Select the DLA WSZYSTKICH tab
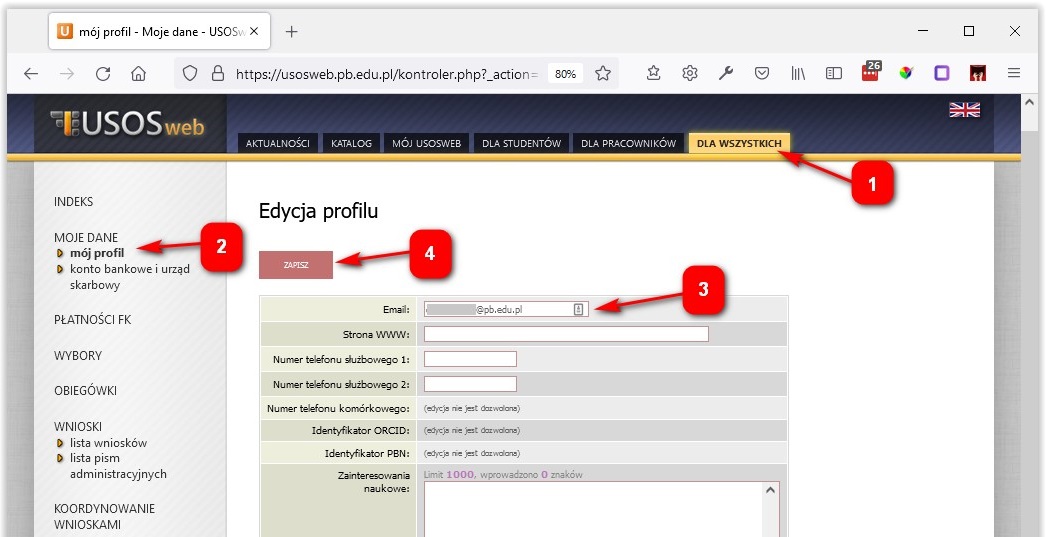Viewport: 1046px width, 537px height. [739, 143]
